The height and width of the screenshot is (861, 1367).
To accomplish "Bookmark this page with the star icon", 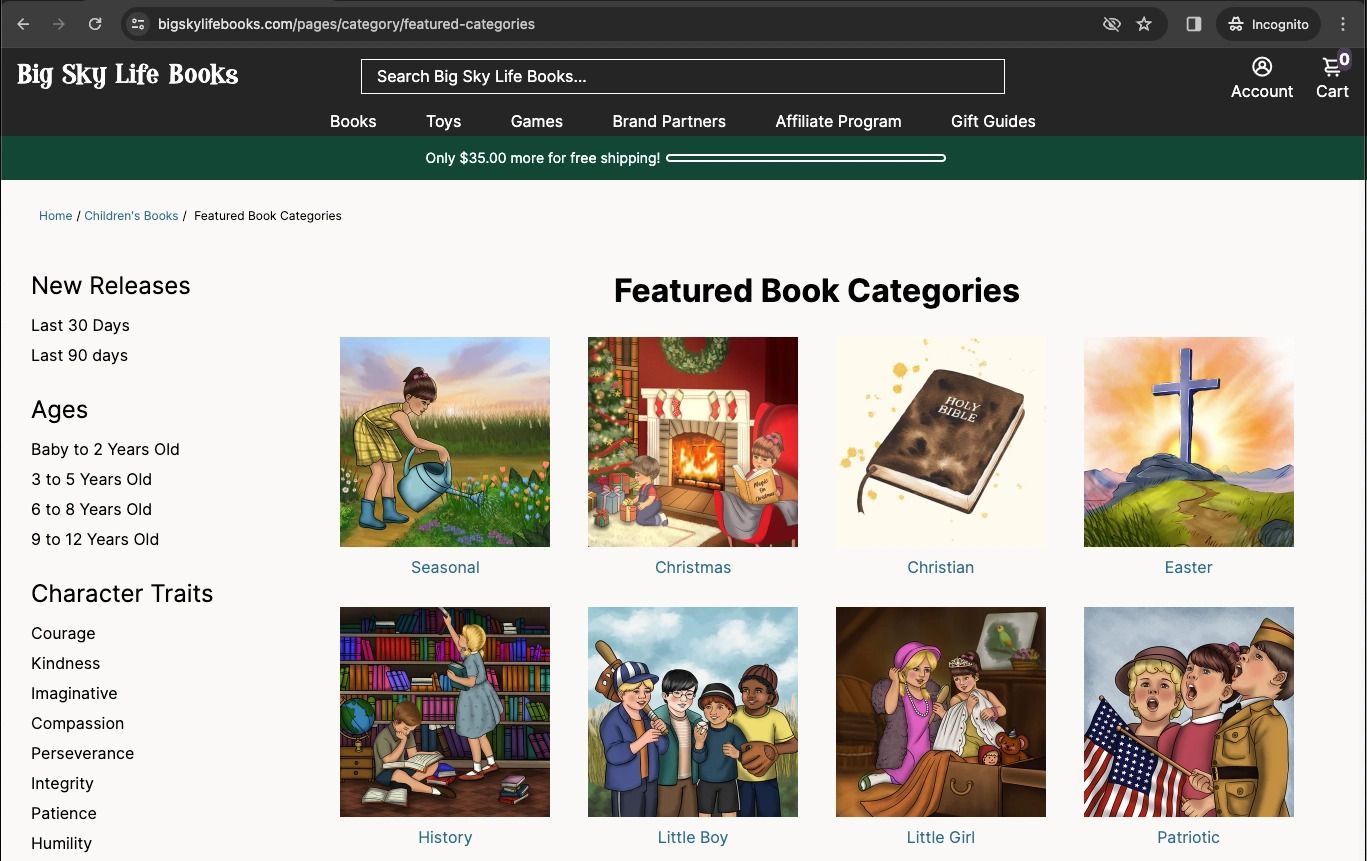I will pos(1144,24).
